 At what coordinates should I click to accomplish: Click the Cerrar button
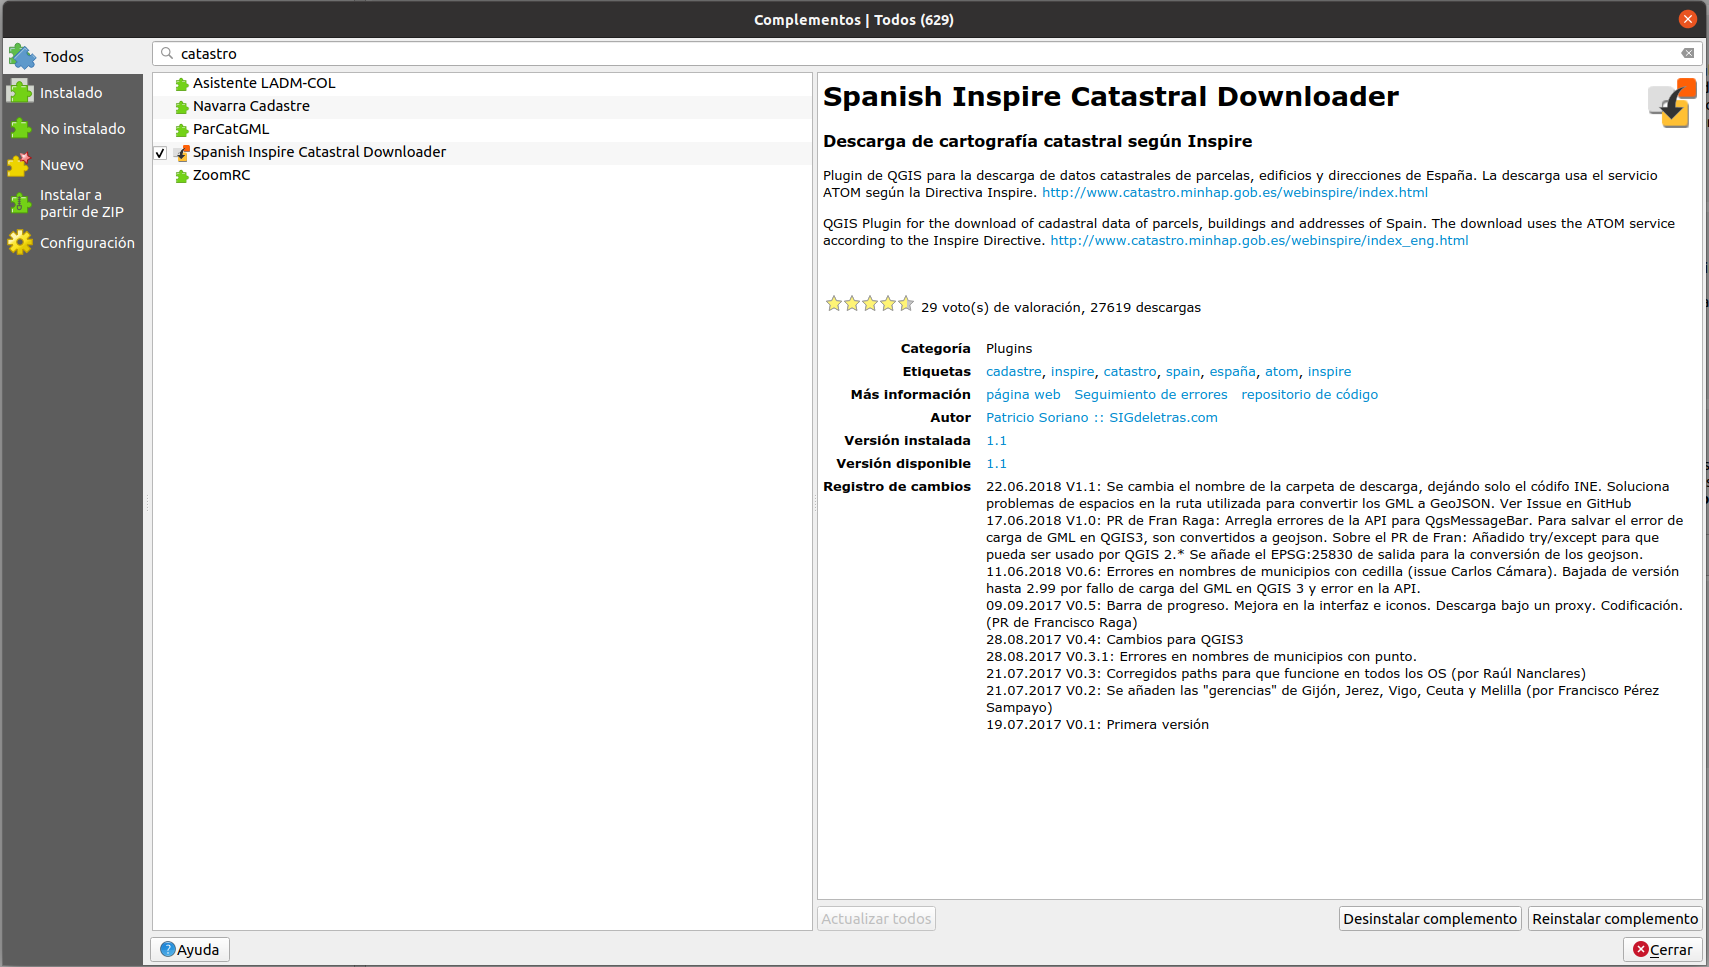coord(1663,949)
